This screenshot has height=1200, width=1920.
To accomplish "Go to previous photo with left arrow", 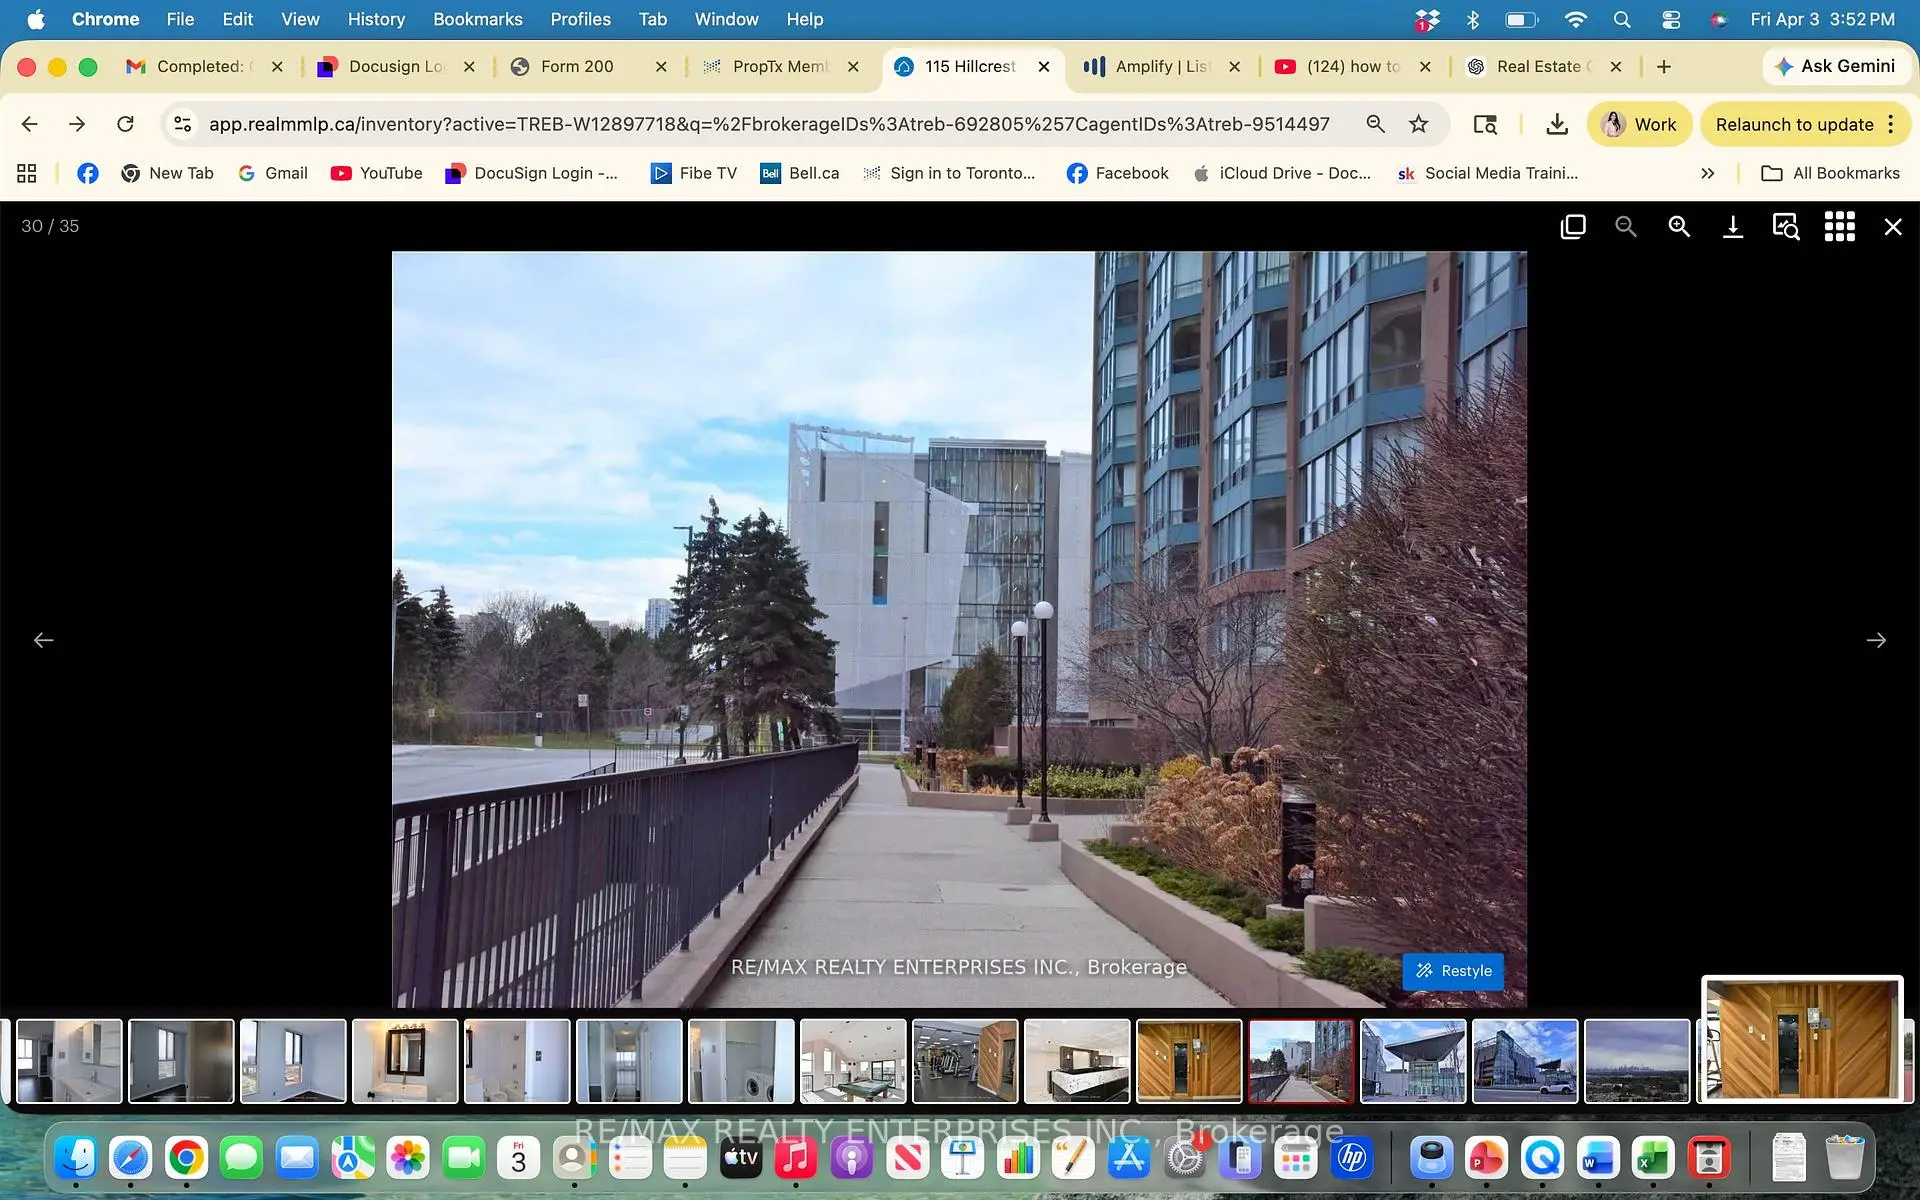I will coord(44,640).
